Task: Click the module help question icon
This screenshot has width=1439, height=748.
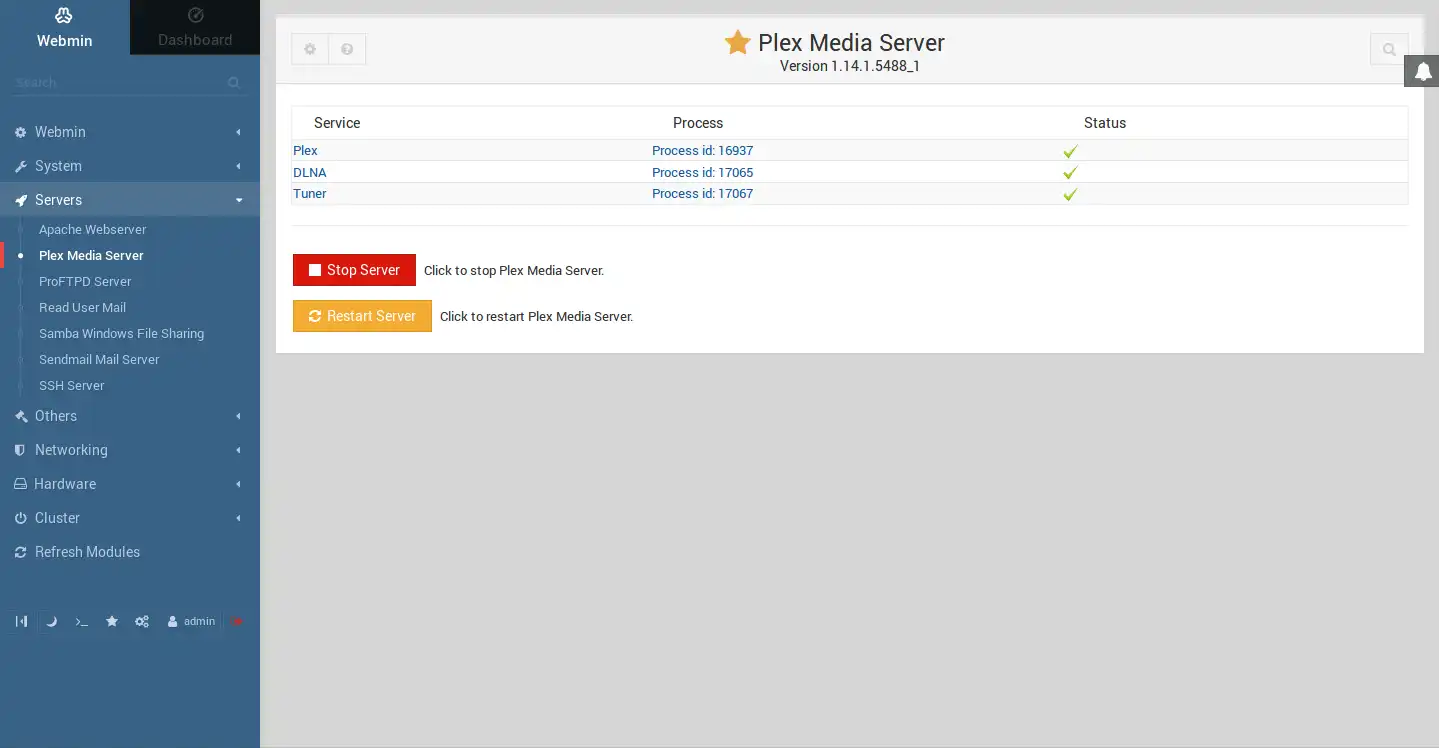Action: [x=347, y=49]
